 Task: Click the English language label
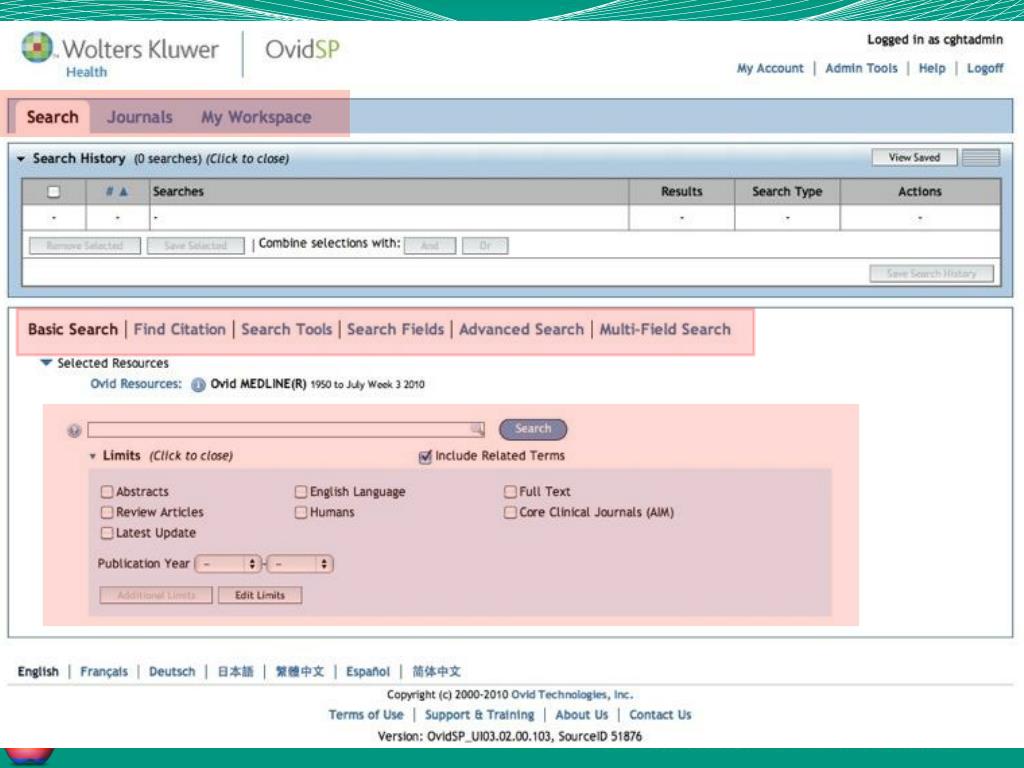point(38,672)
